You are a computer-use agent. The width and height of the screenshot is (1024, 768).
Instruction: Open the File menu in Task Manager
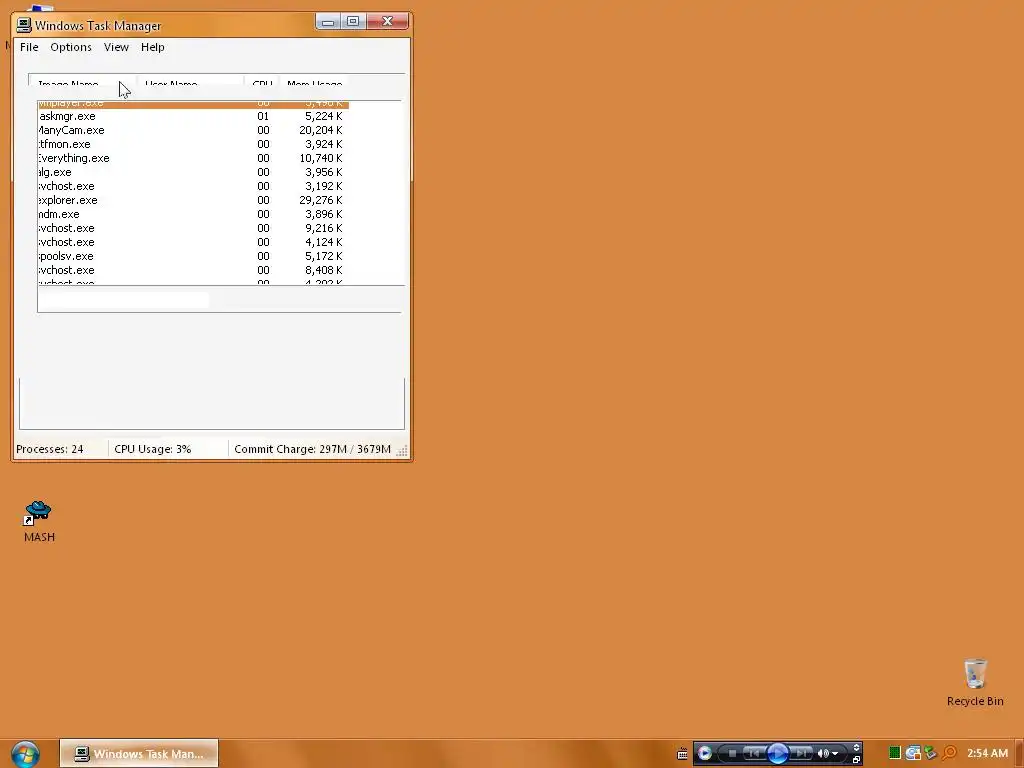pyautogui.click(x=29, y=47)
